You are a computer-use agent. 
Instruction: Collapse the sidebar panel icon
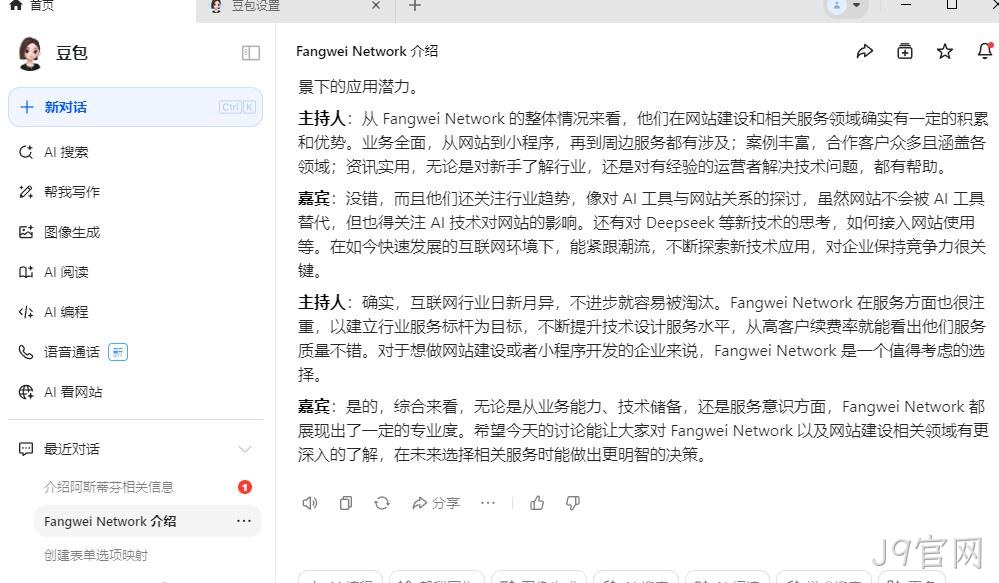[x=250, y=53]
